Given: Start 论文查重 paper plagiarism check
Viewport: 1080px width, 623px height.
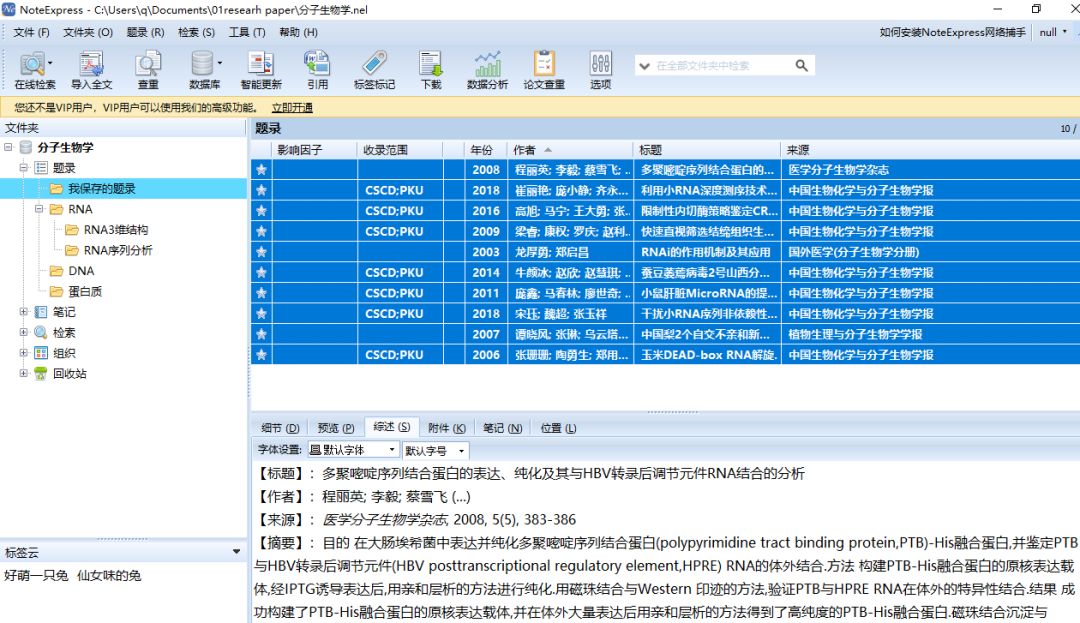Looking at the screenshot, I should (543, 70).
